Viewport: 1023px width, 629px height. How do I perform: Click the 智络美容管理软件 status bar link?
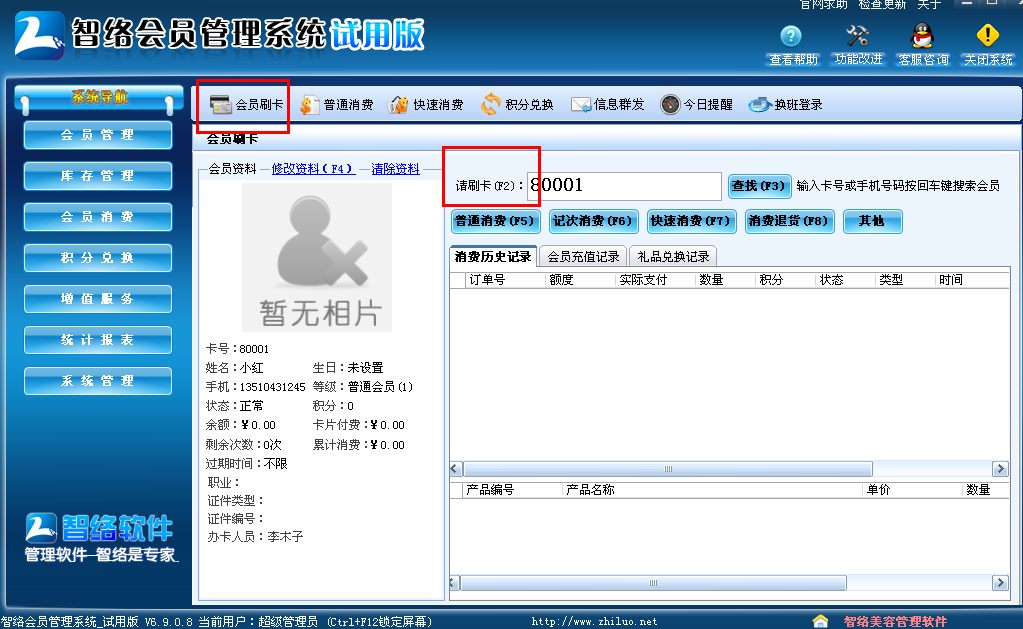pyautogui.click(x=895, y=622)
